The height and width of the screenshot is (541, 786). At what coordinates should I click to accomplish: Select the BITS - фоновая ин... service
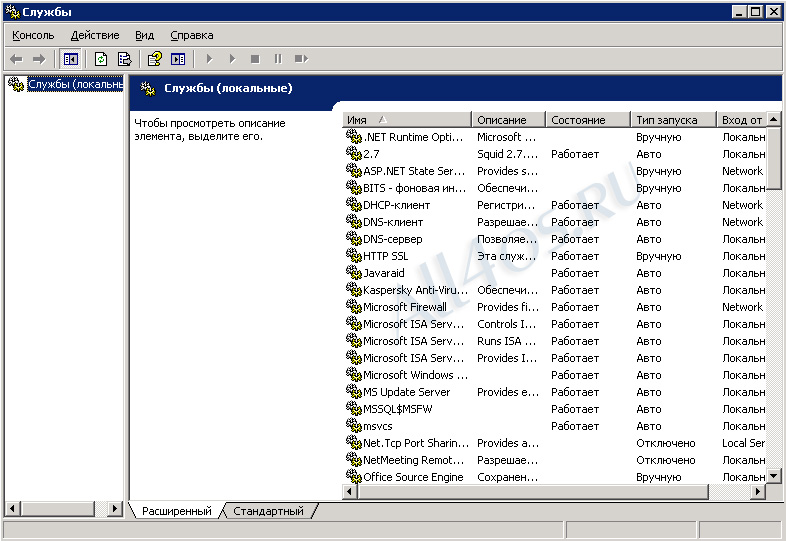pyautogui.click(x=415, y=188)
